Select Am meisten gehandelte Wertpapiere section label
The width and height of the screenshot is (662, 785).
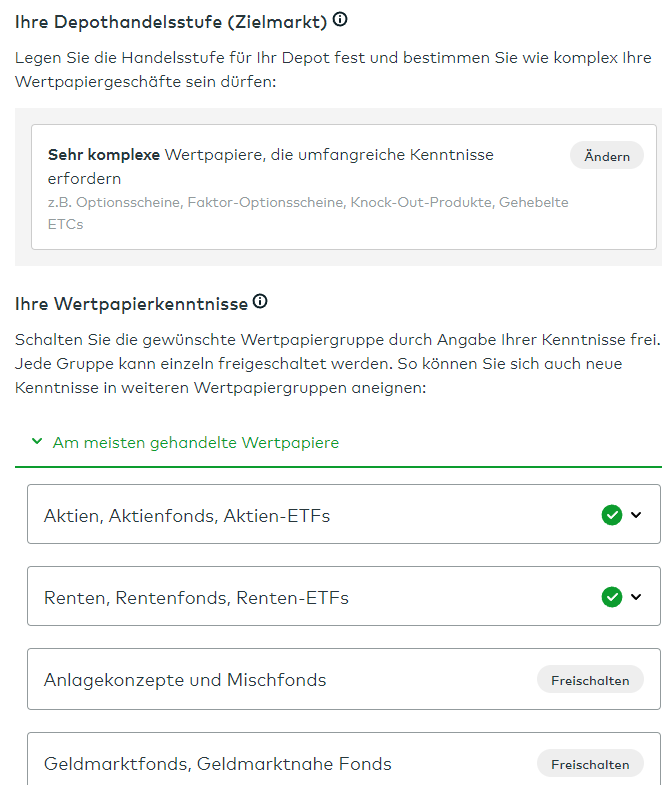click(196, 442)
